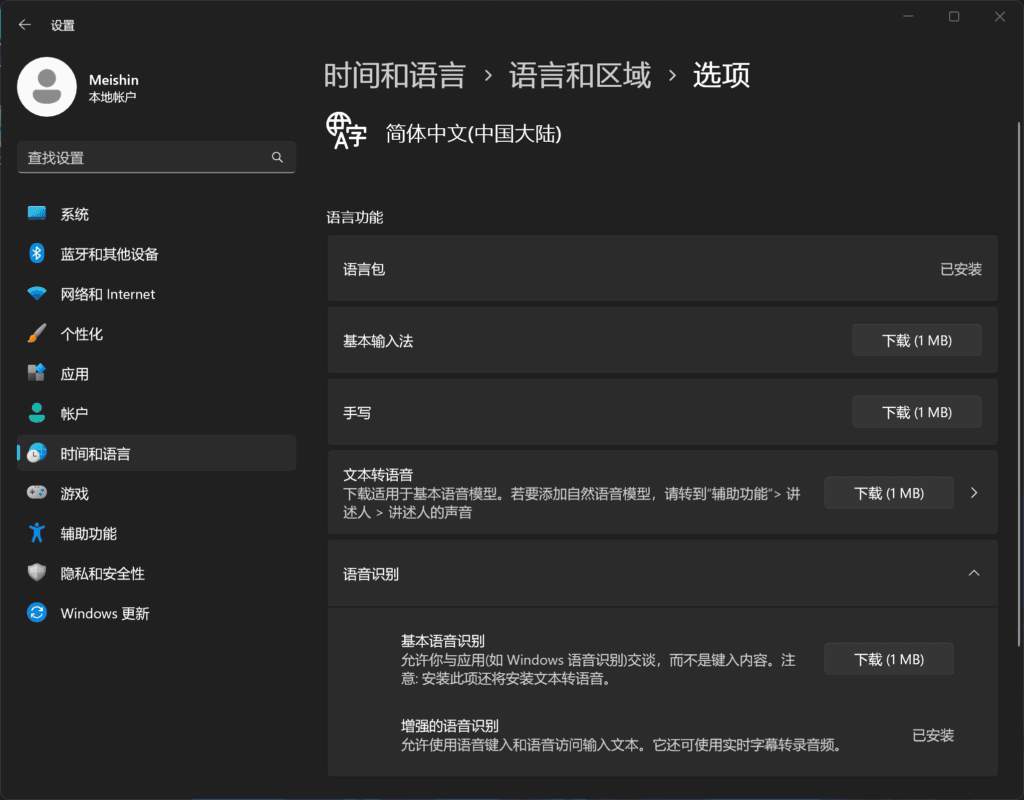Download the 基本输入法 package
Image resolution: width=1024 pixels, height=800 pixels.
916,340
